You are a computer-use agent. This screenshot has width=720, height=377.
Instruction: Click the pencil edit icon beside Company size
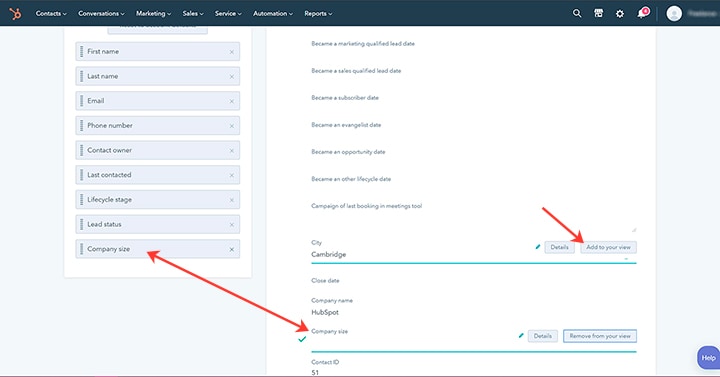pyautogui.click(x=521, y=336)
